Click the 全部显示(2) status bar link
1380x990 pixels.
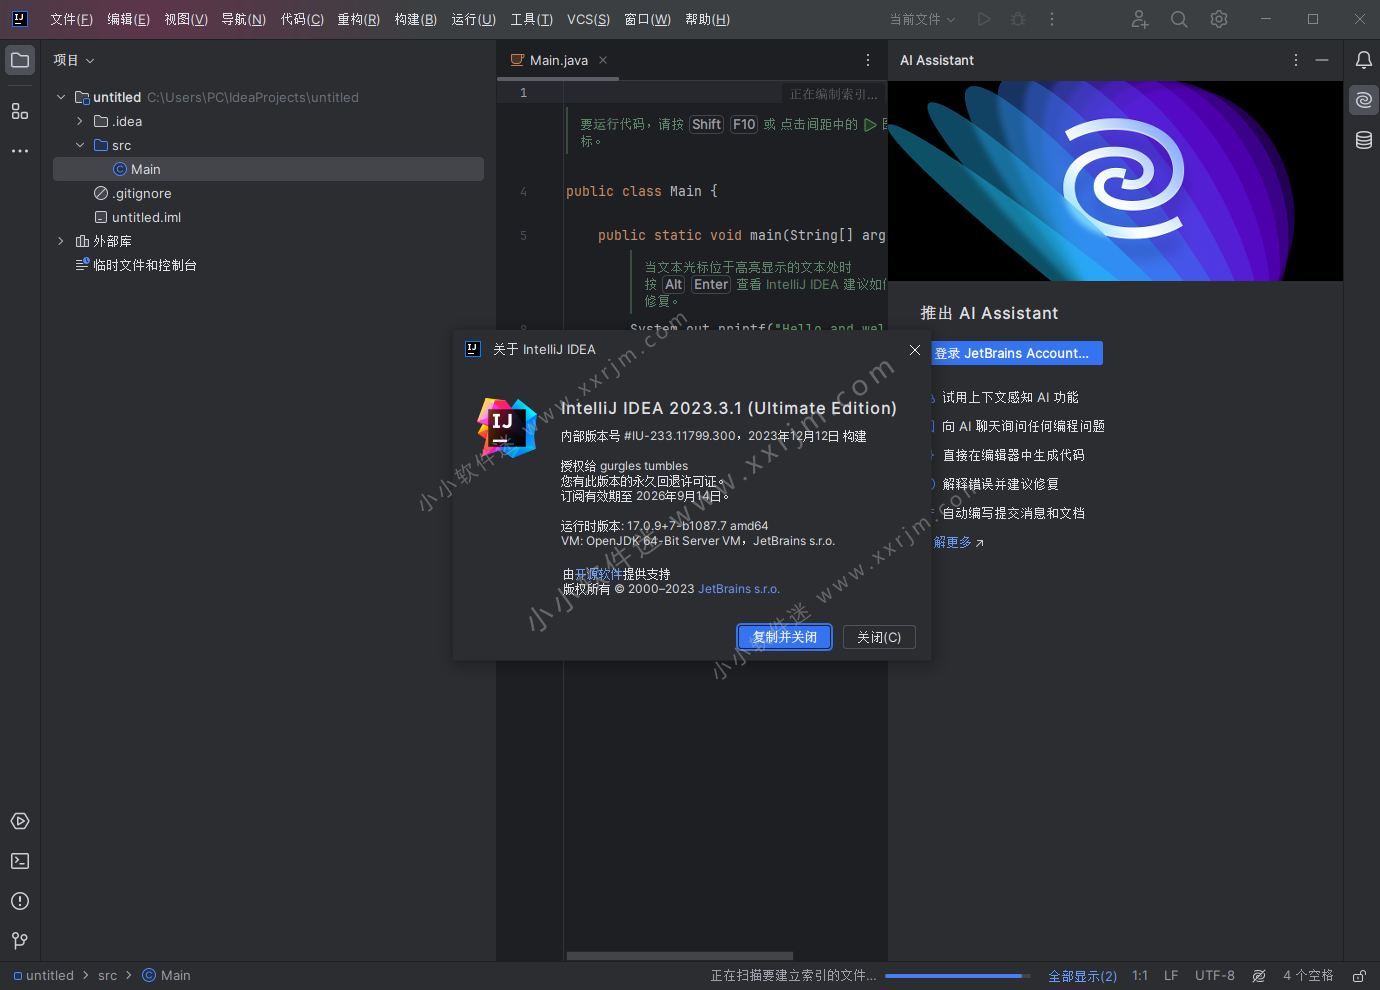1082,976
